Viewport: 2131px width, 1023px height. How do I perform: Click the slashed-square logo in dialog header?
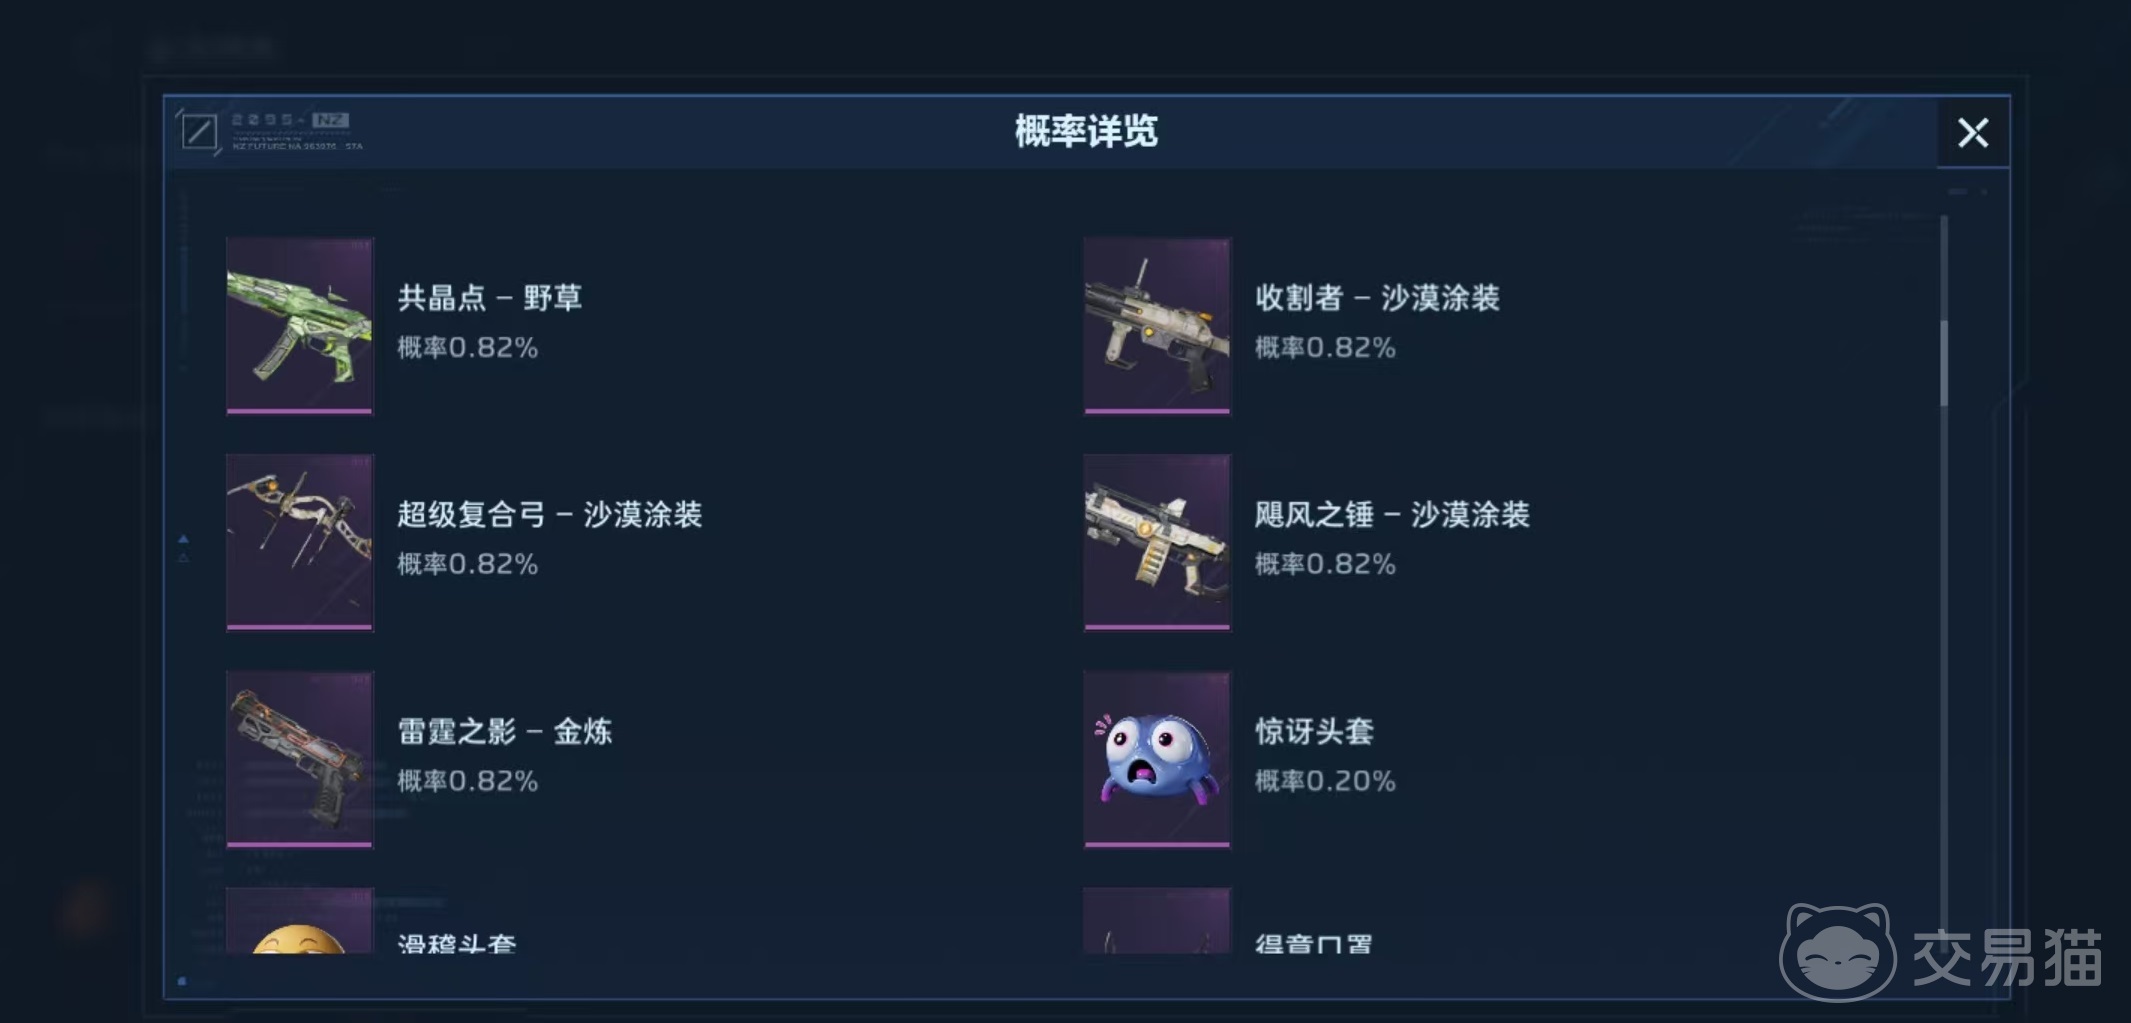199,131
